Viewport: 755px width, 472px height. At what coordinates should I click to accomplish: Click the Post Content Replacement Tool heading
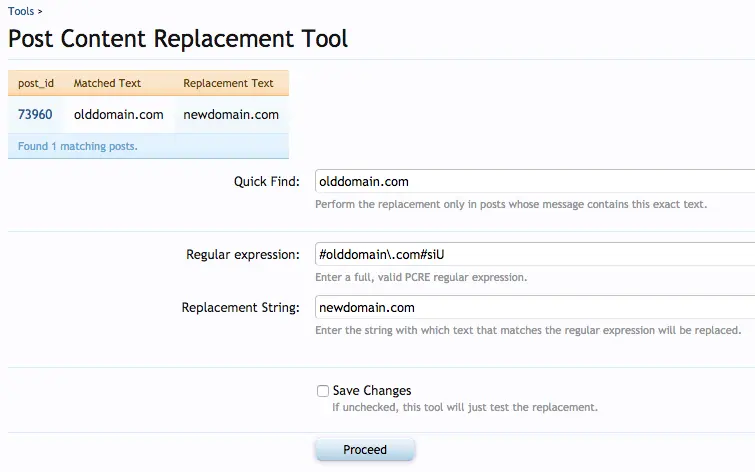[178, 39]
